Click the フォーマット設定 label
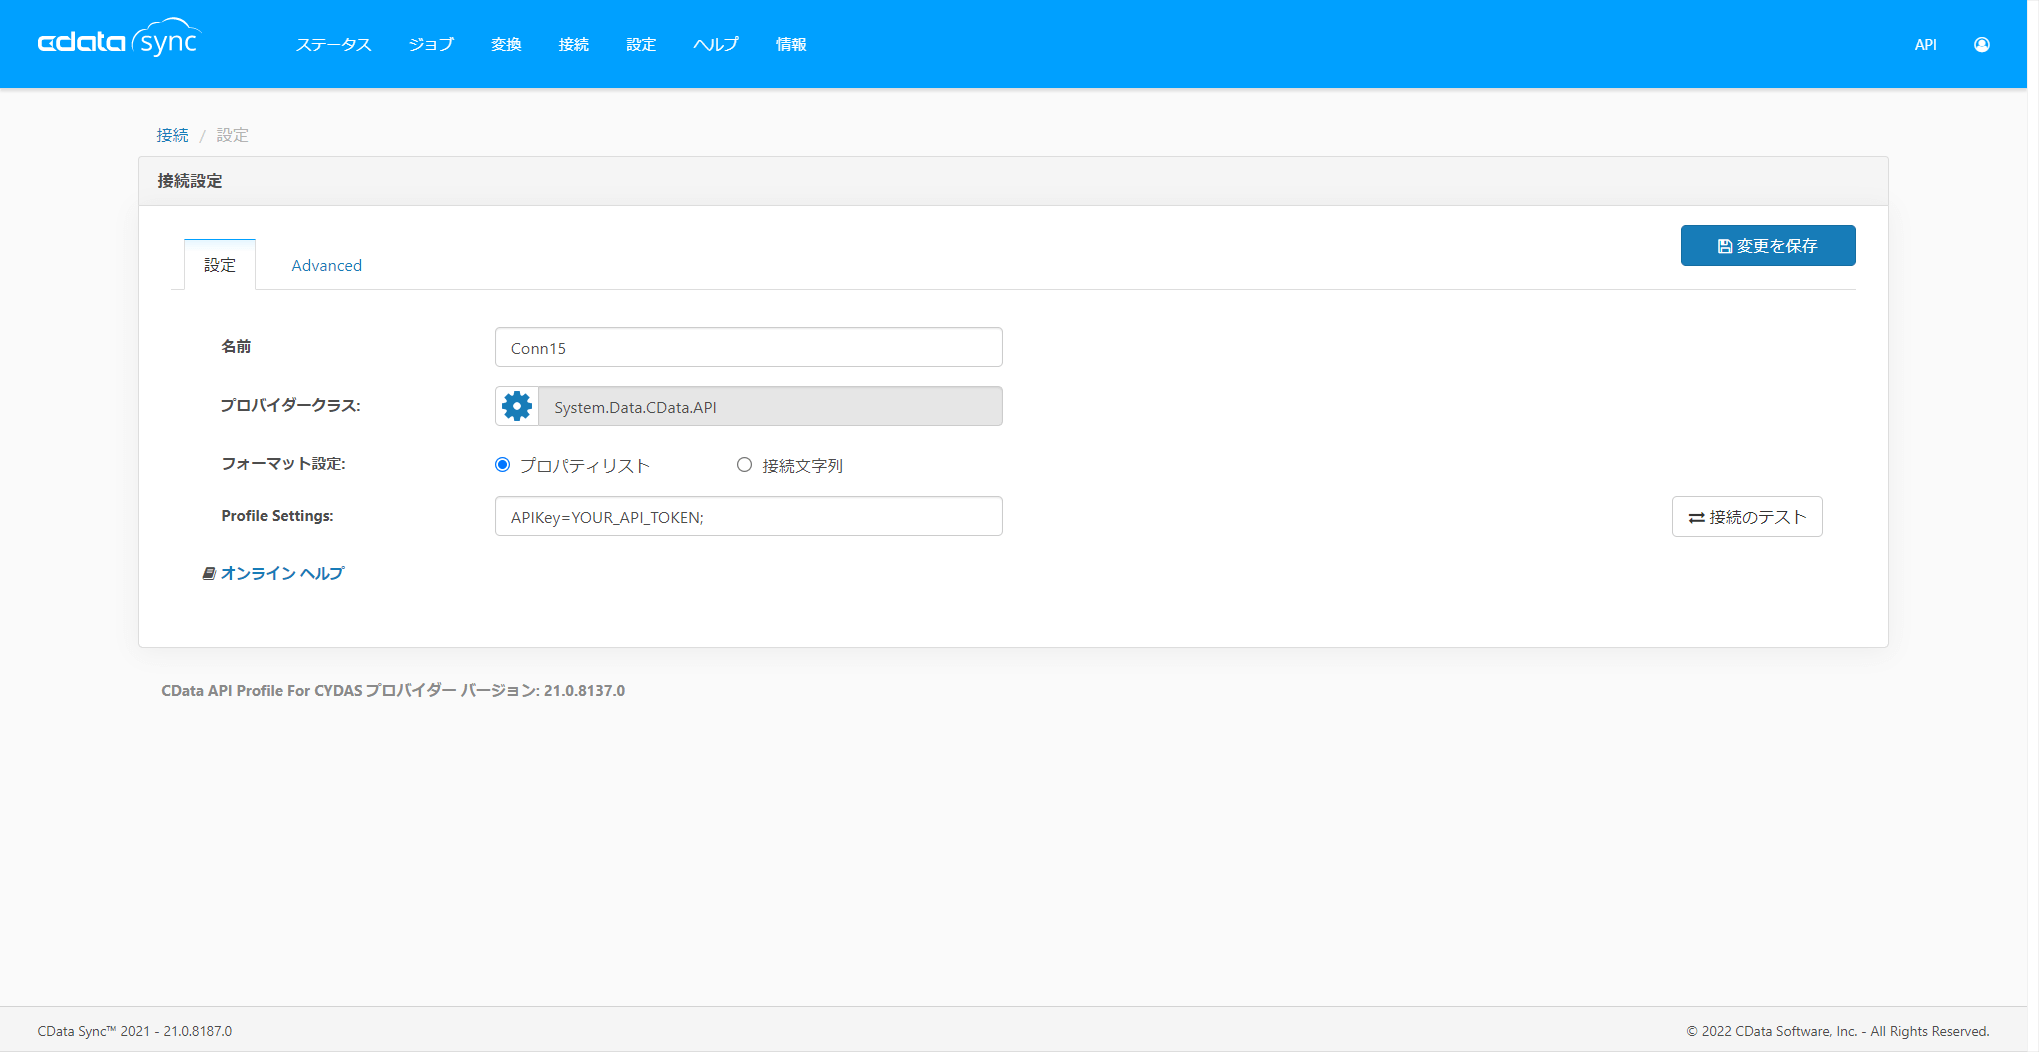This screenshot has width=2039, height=1052. pyautogui.click(x=283, y=464)
